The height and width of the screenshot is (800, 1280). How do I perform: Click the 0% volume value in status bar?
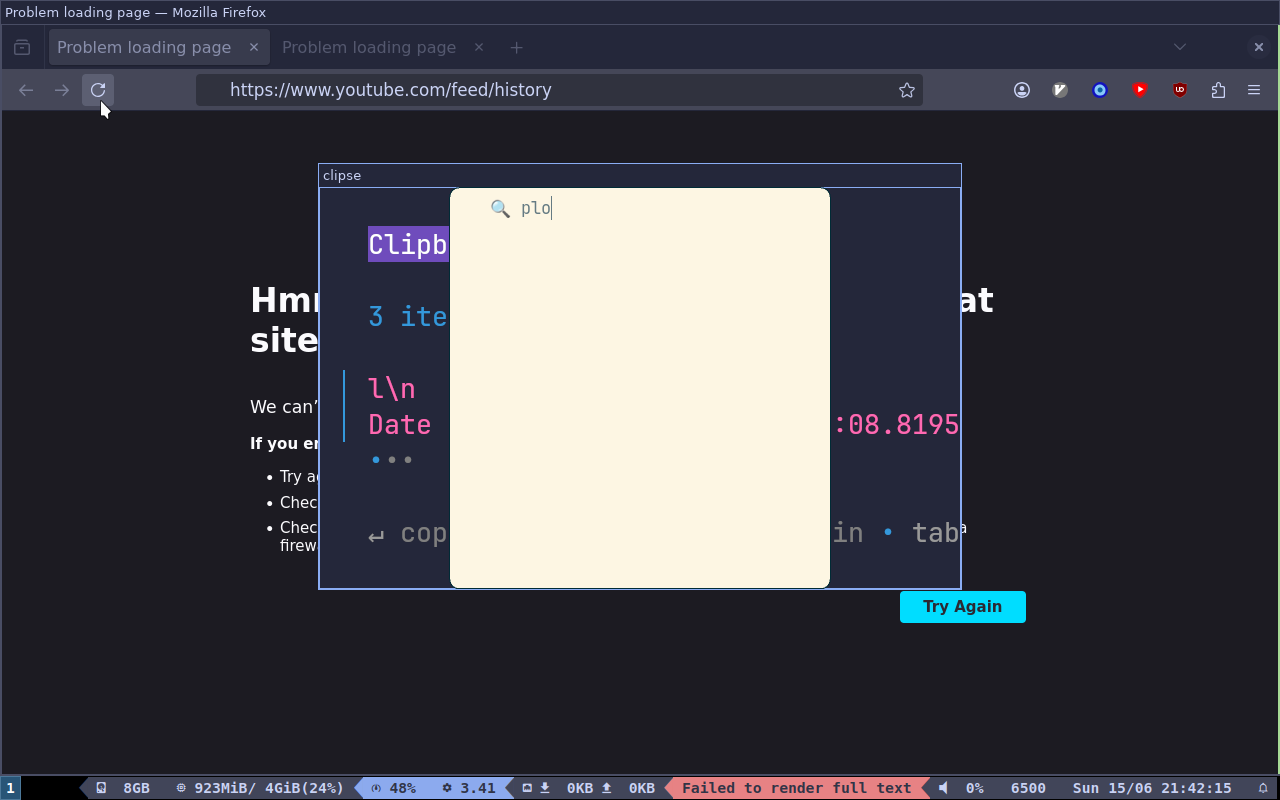coord(975,788)
